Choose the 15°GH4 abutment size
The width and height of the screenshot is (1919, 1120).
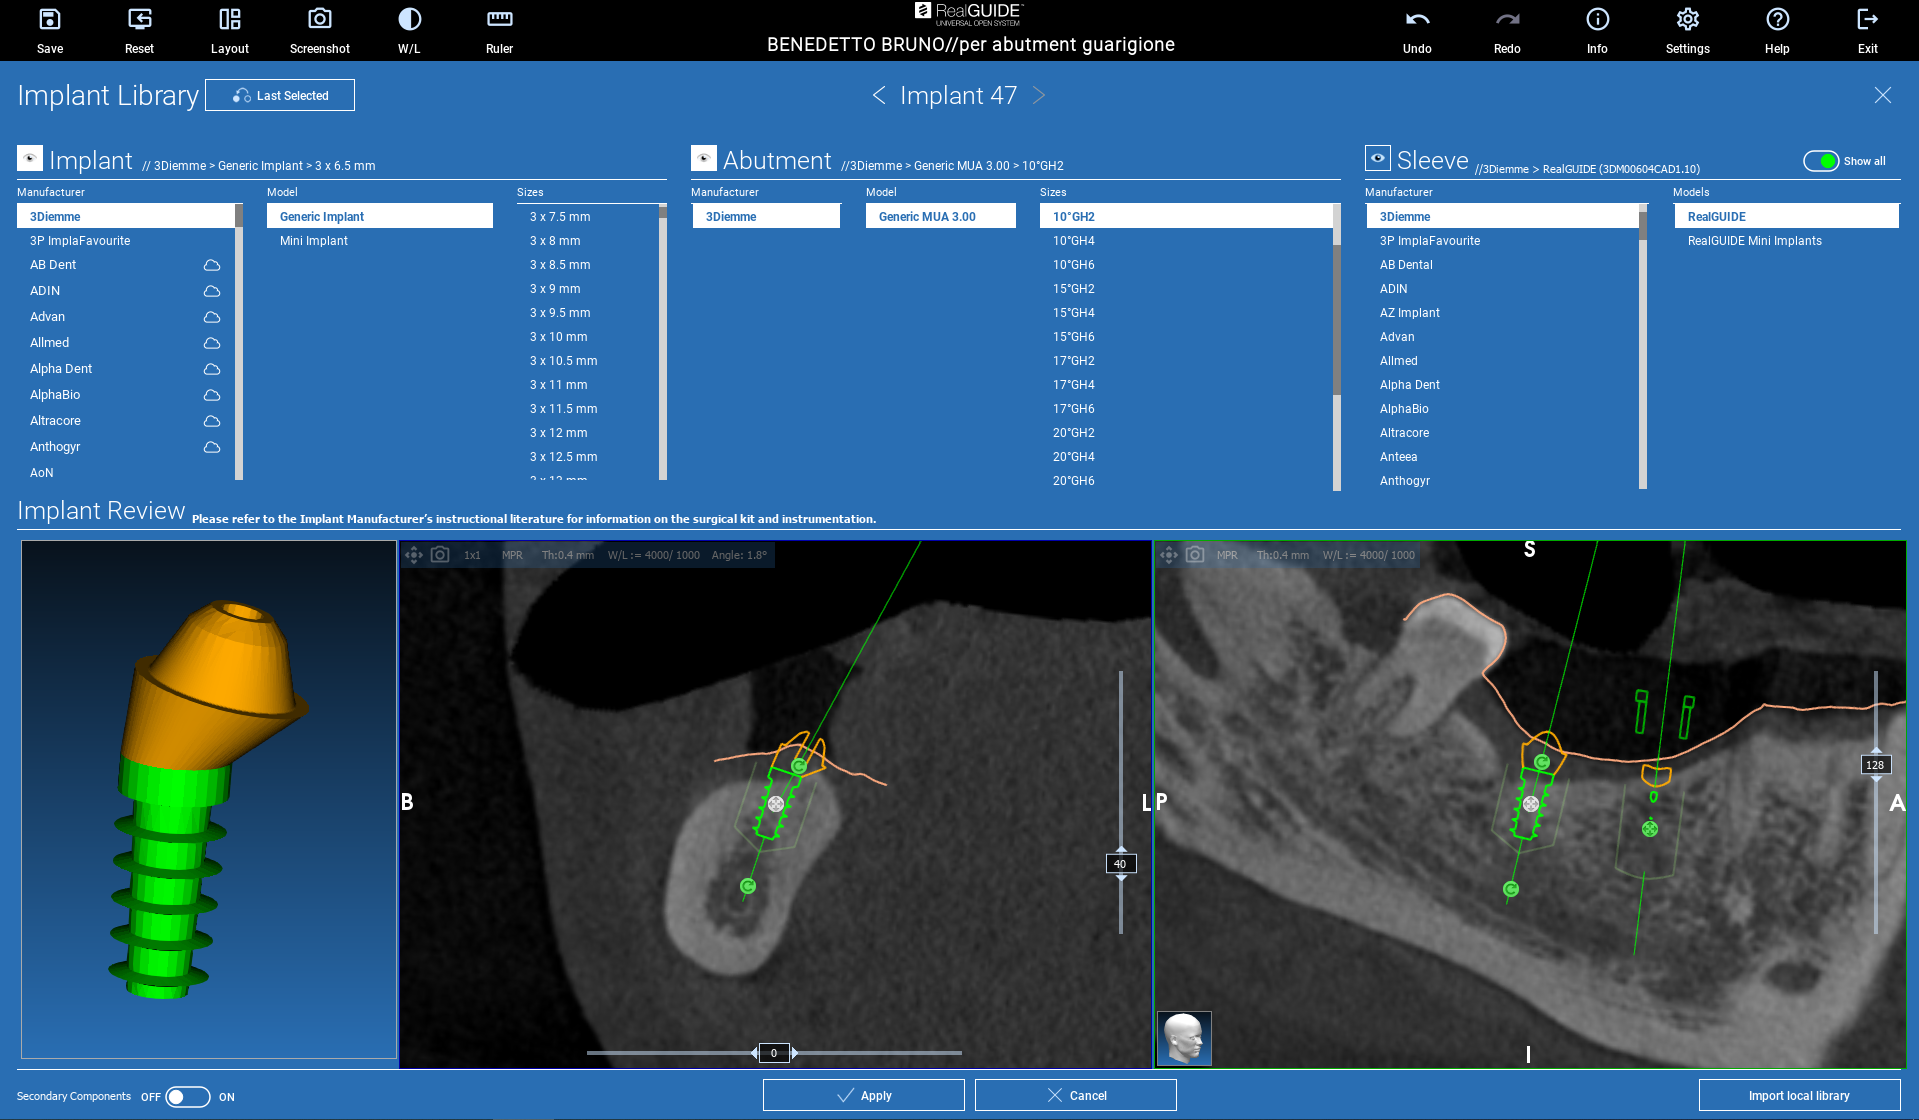tap(1073, 313)
